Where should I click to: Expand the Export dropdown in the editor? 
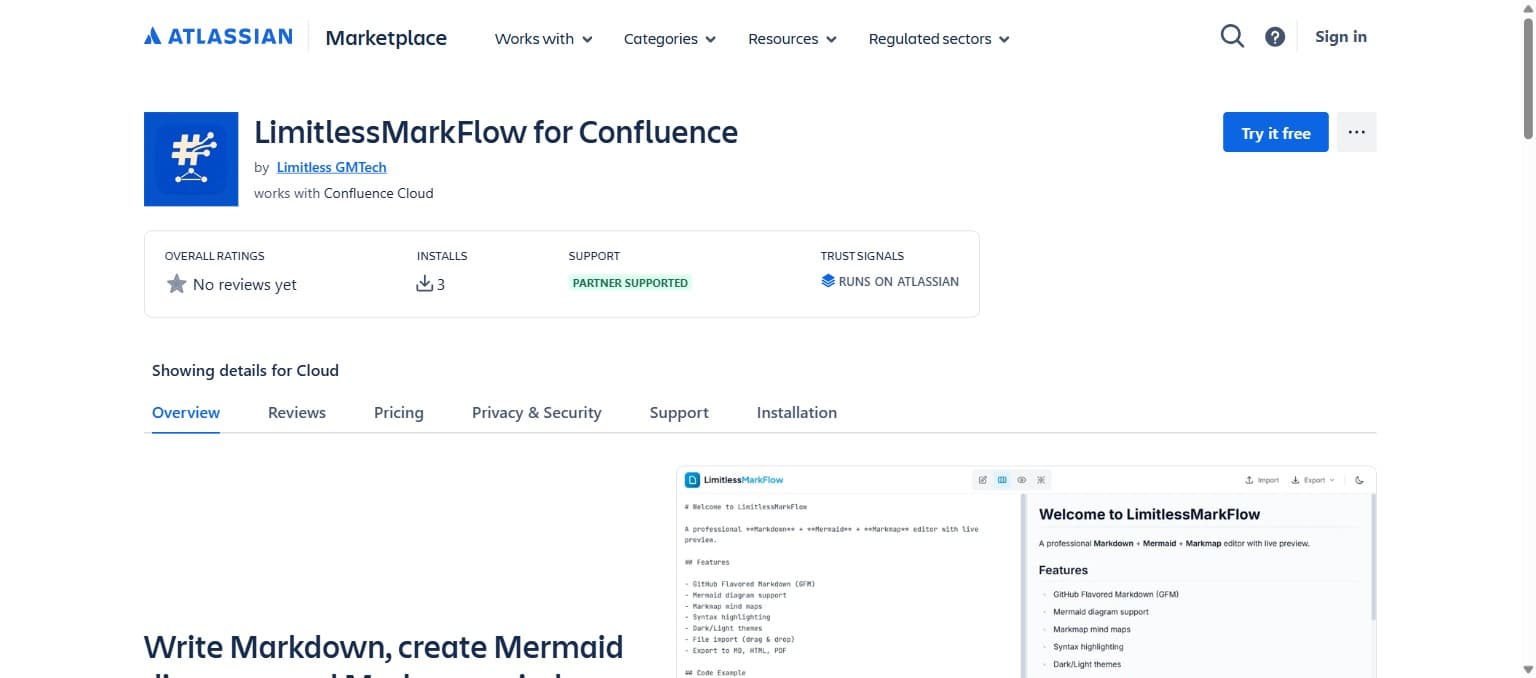(1314, 480)
